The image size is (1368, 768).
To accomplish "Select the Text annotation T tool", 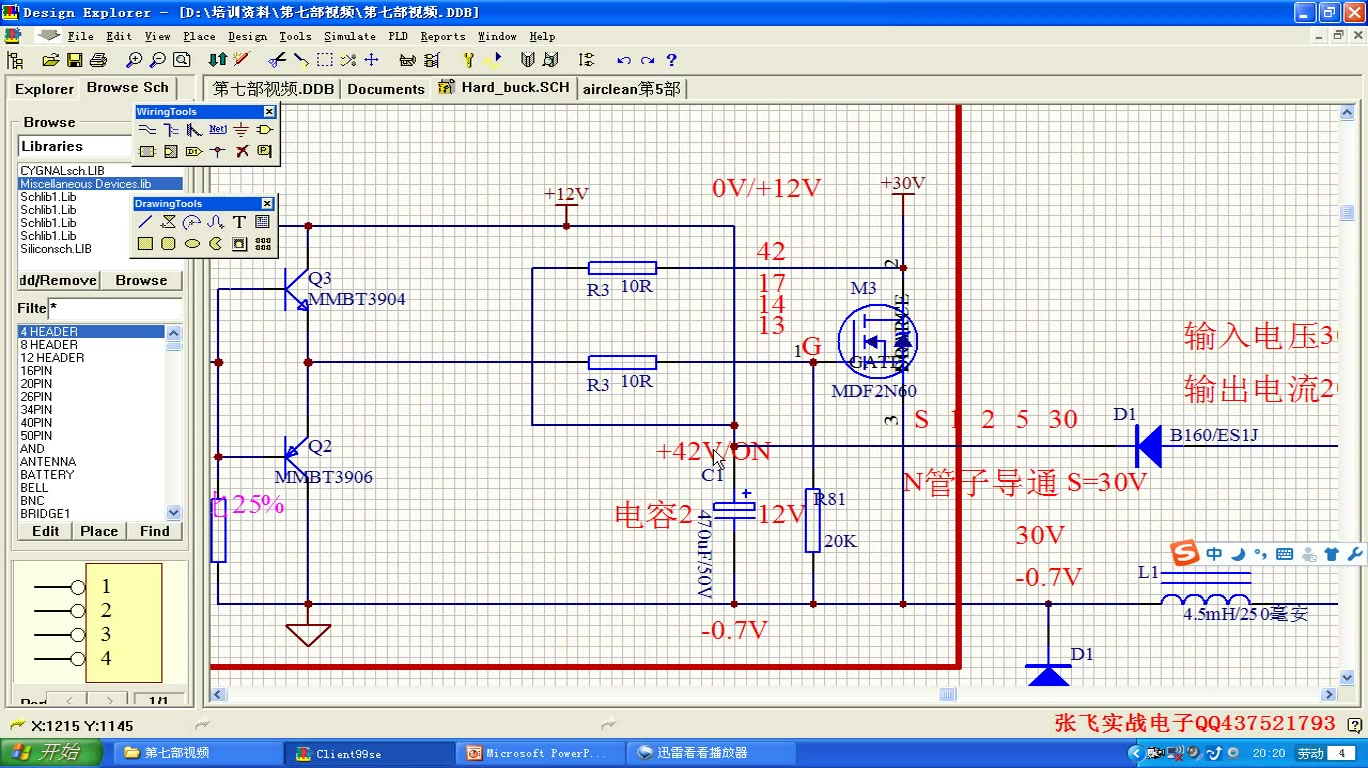I will 239,222.
